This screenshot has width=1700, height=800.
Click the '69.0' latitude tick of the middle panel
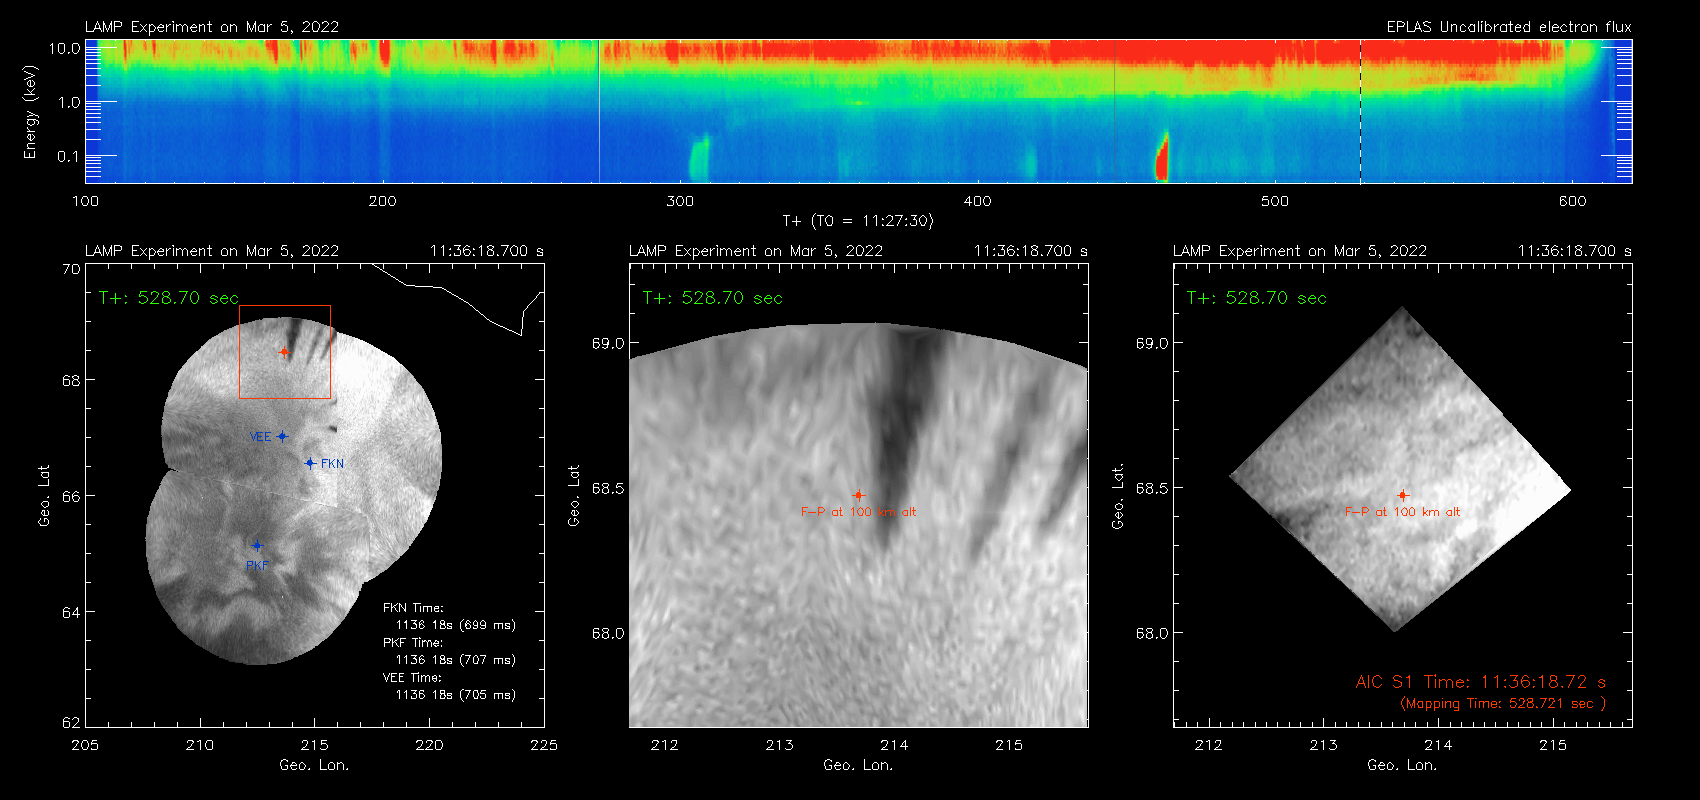click(x=608, y=343)
